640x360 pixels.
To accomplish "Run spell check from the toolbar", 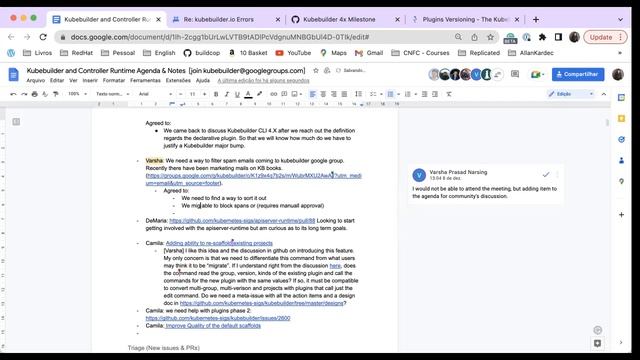I will pyautogui.click(x=45, y=94).
